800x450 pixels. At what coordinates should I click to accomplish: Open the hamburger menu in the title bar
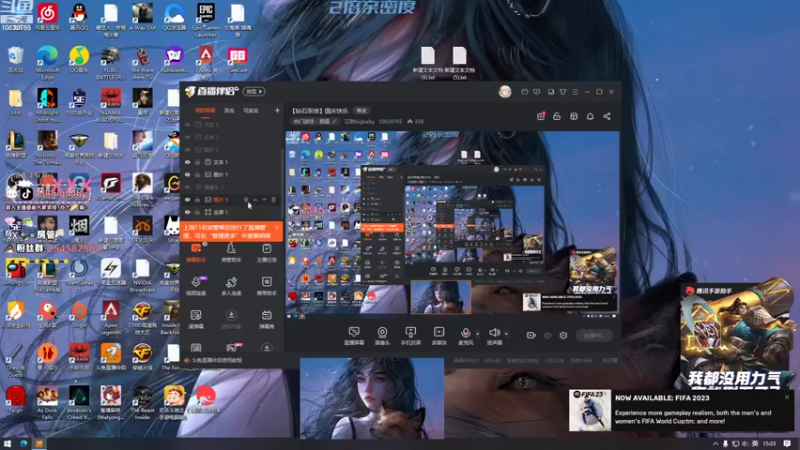click(x=575, y=92)
